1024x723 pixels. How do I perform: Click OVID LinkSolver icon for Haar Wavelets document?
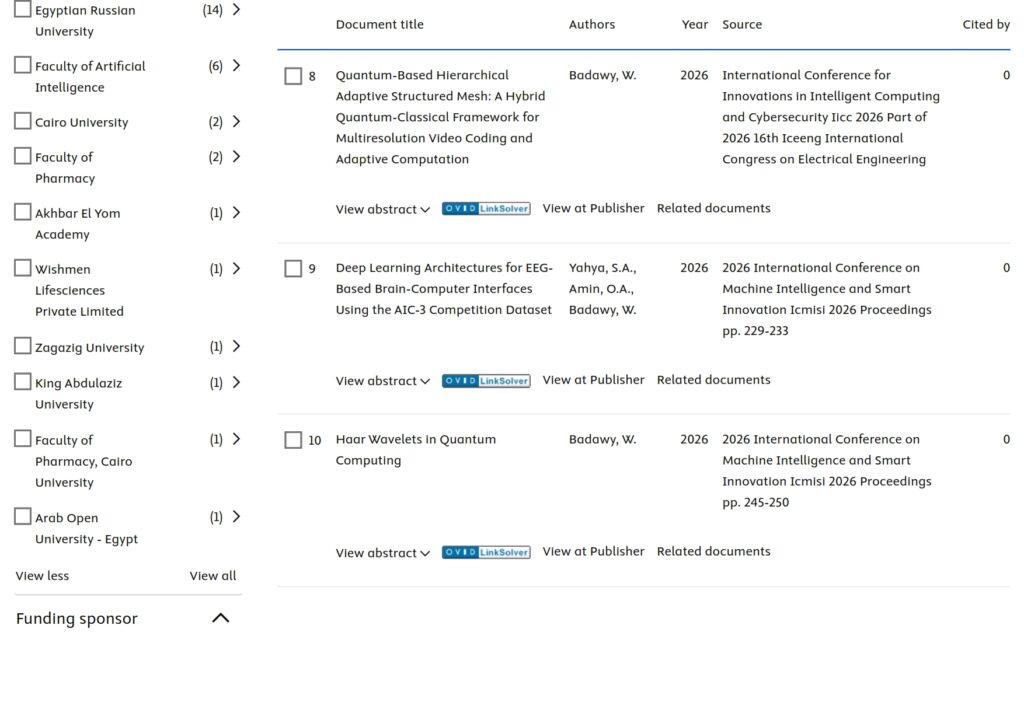point(486,553)
